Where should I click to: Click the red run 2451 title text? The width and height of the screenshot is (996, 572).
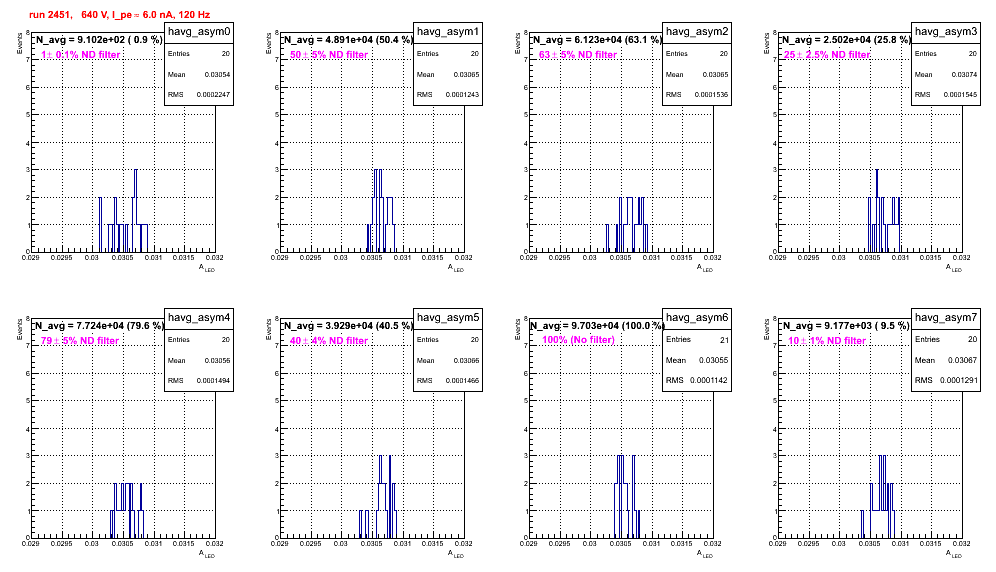coord(119,14)
